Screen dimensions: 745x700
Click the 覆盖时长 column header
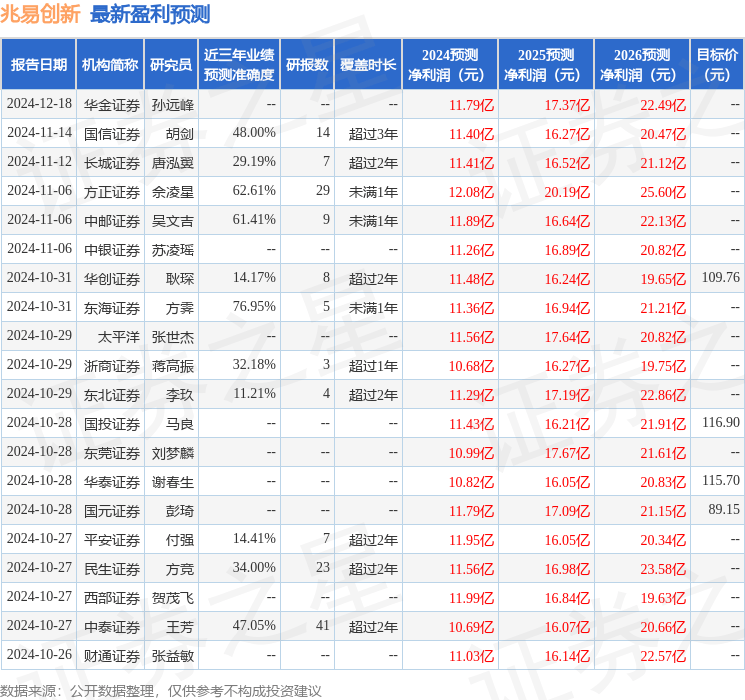(x=368, y=64)
